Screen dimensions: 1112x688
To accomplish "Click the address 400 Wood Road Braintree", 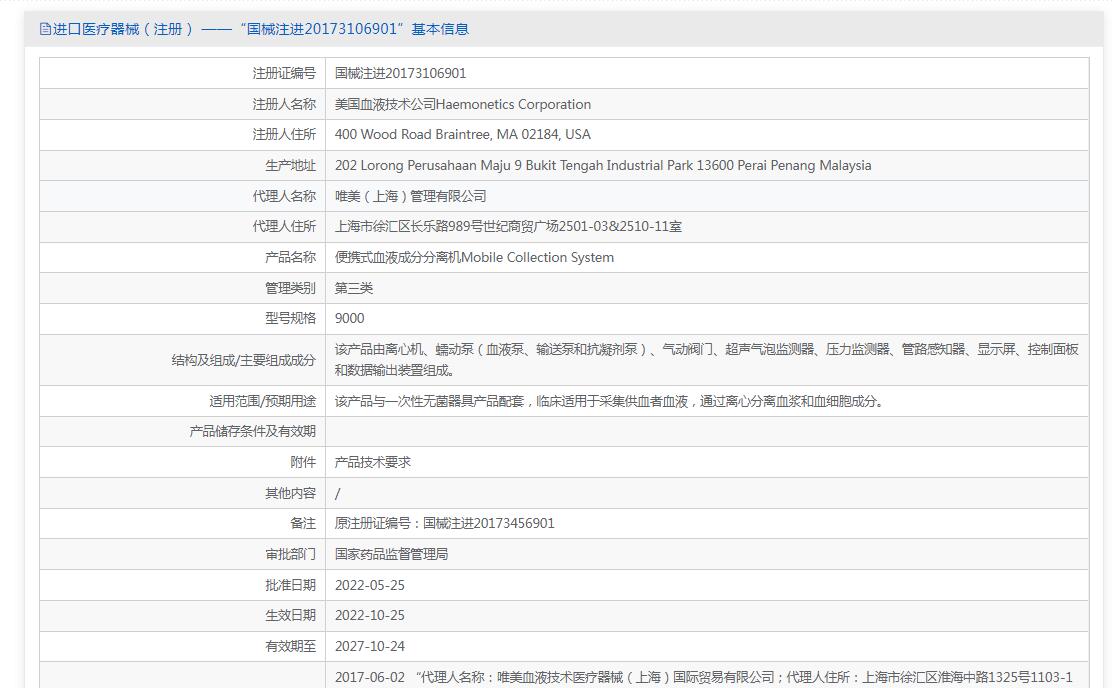I will coord(462,134).
